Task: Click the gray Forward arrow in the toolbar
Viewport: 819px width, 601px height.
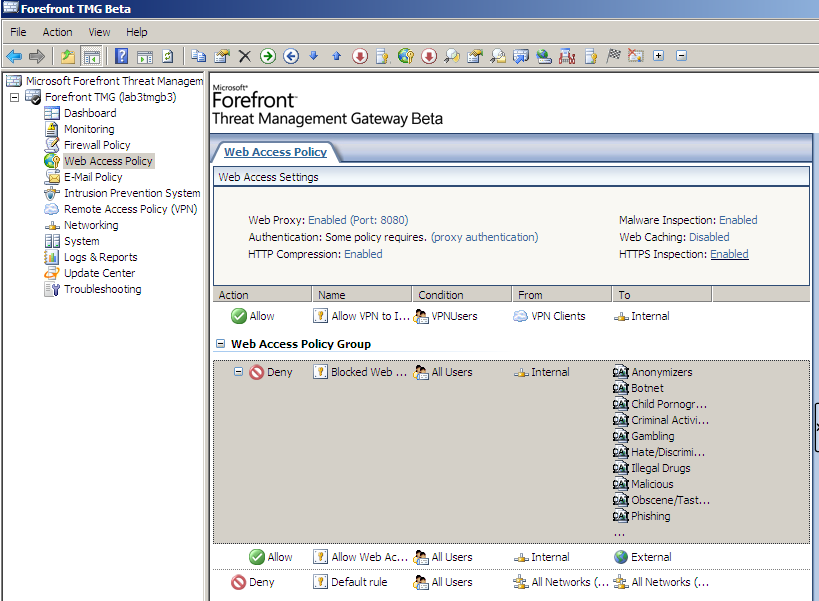Action: tap(37, 56)
